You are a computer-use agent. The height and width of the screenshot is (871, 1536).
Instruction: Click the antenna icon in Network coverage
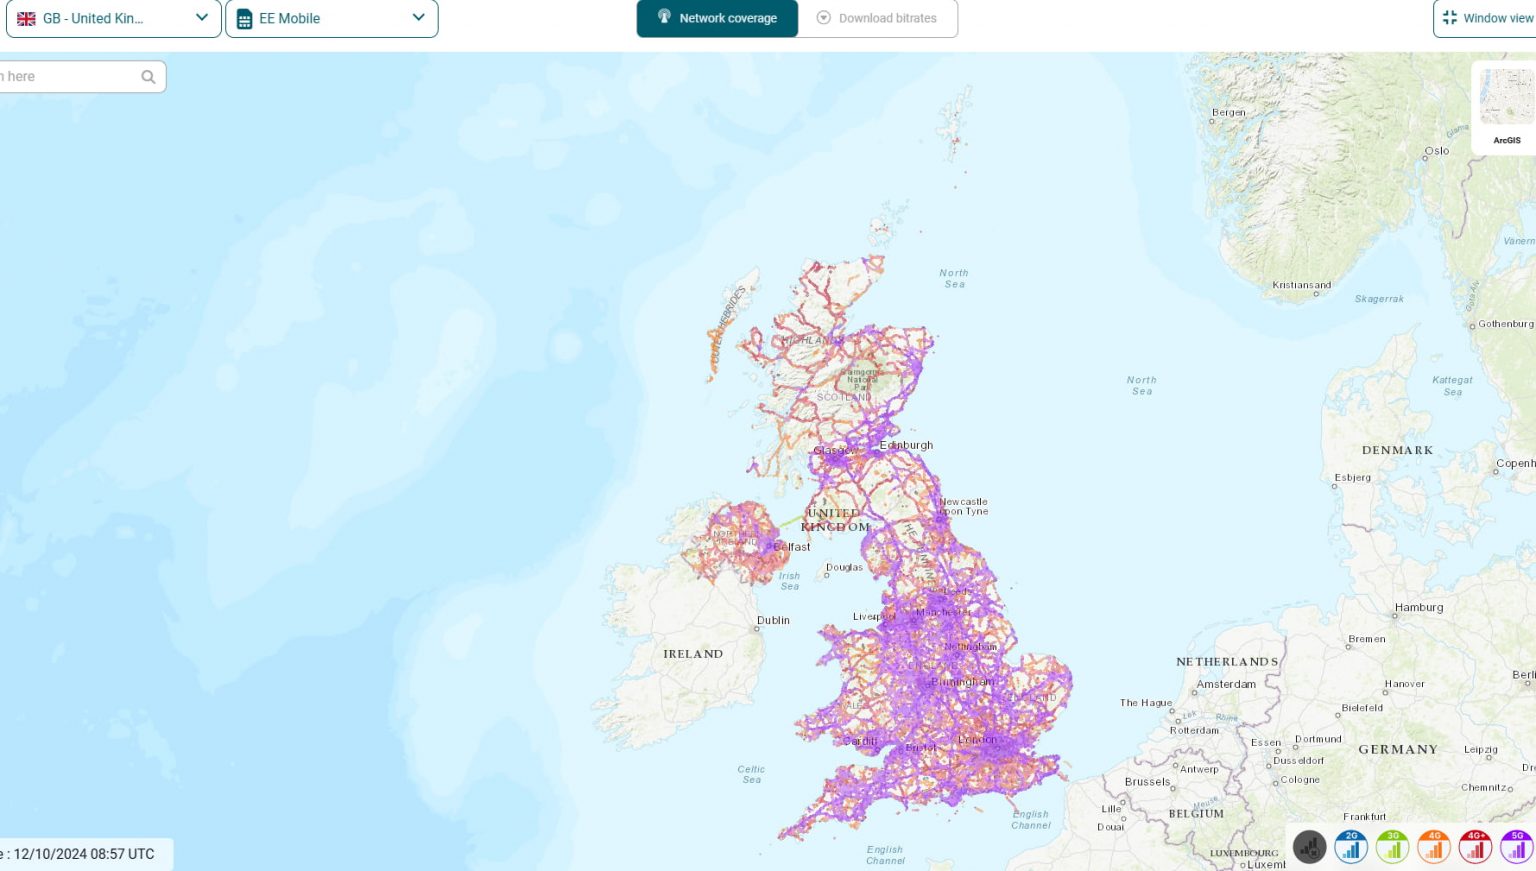(664, 17)
